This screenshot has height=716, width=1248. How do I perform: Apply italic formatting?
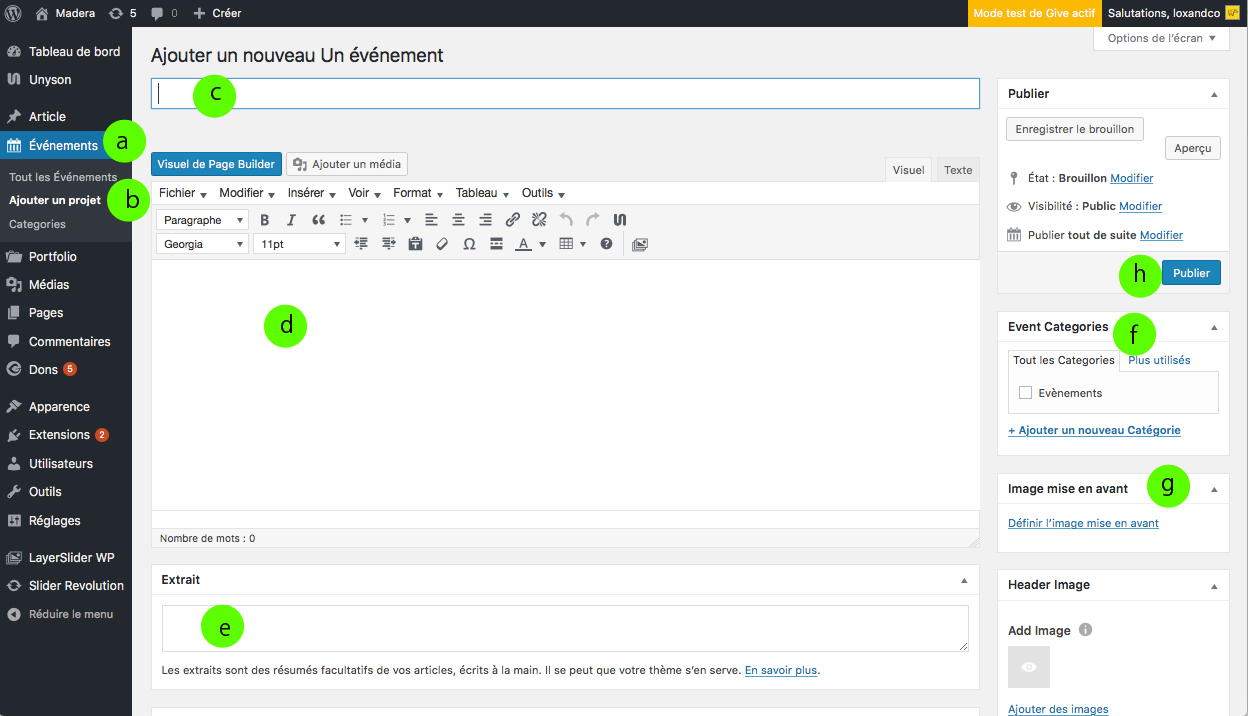291,220
